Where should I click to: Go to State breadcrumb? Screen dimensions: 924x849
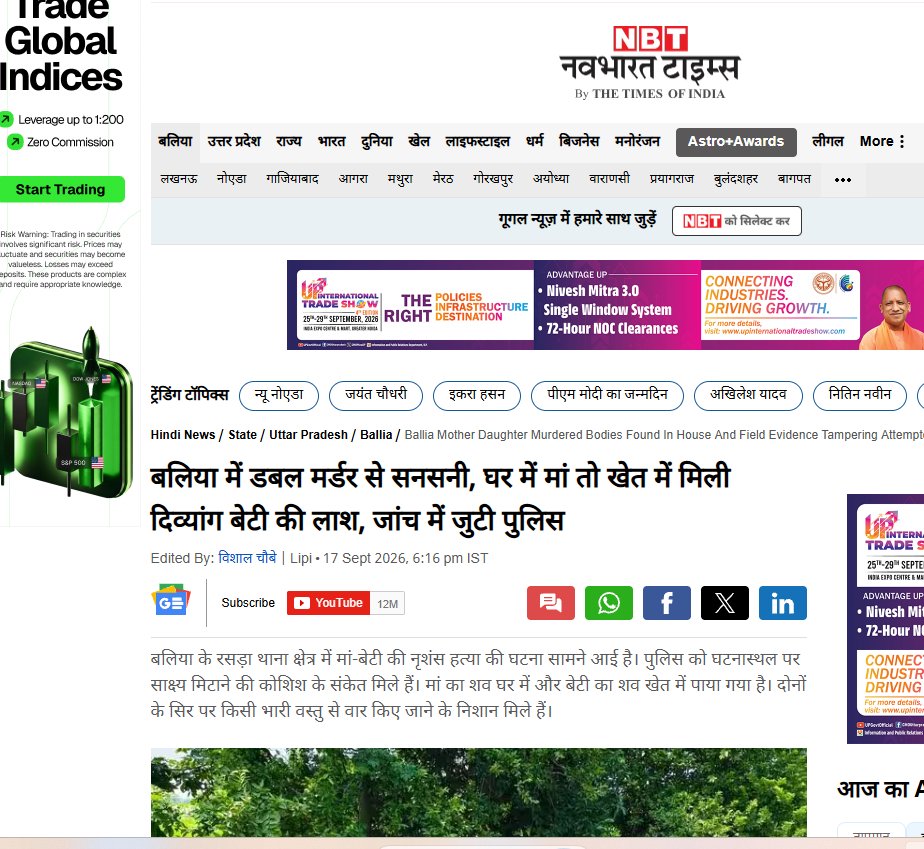(242, 435)
